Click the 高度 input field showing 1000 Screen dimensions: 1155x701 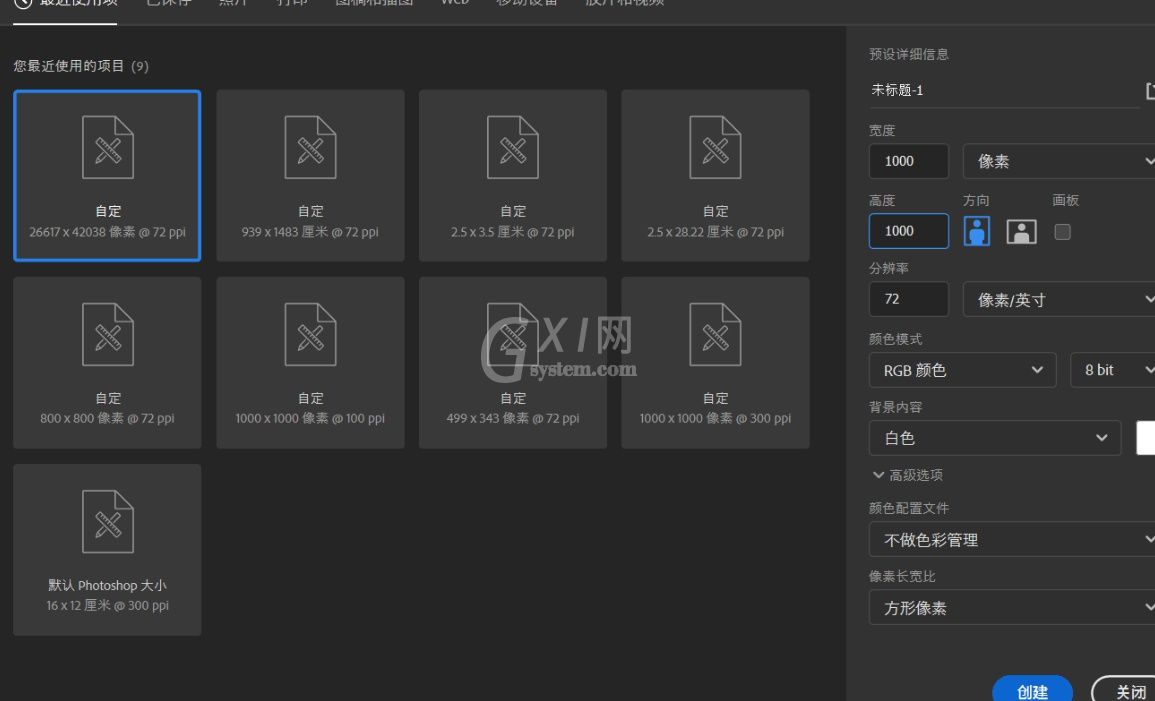(909, 231)
